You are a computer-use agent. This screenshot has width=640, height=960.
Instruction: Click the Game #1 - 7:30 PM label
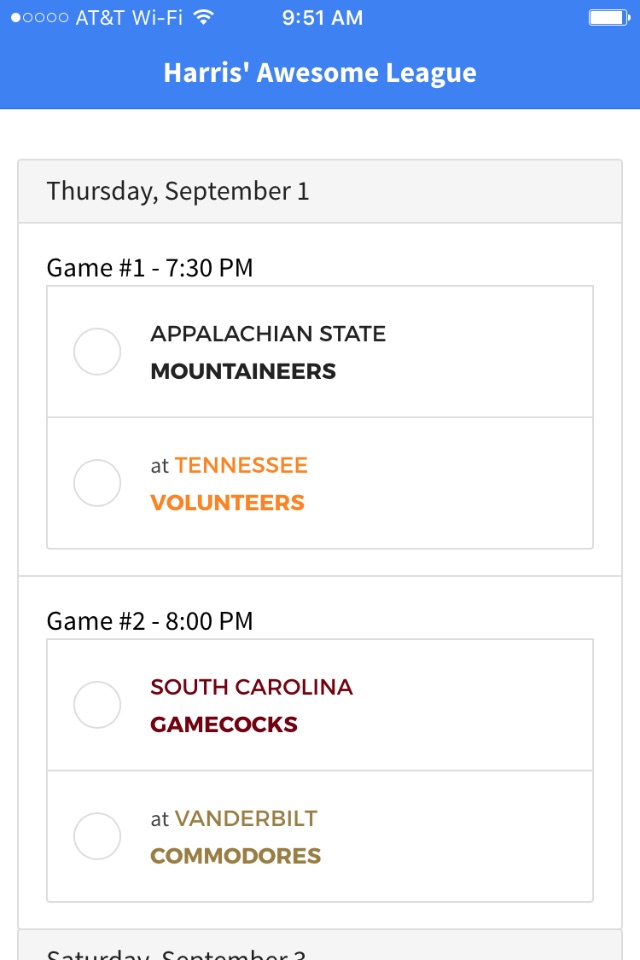150,268
